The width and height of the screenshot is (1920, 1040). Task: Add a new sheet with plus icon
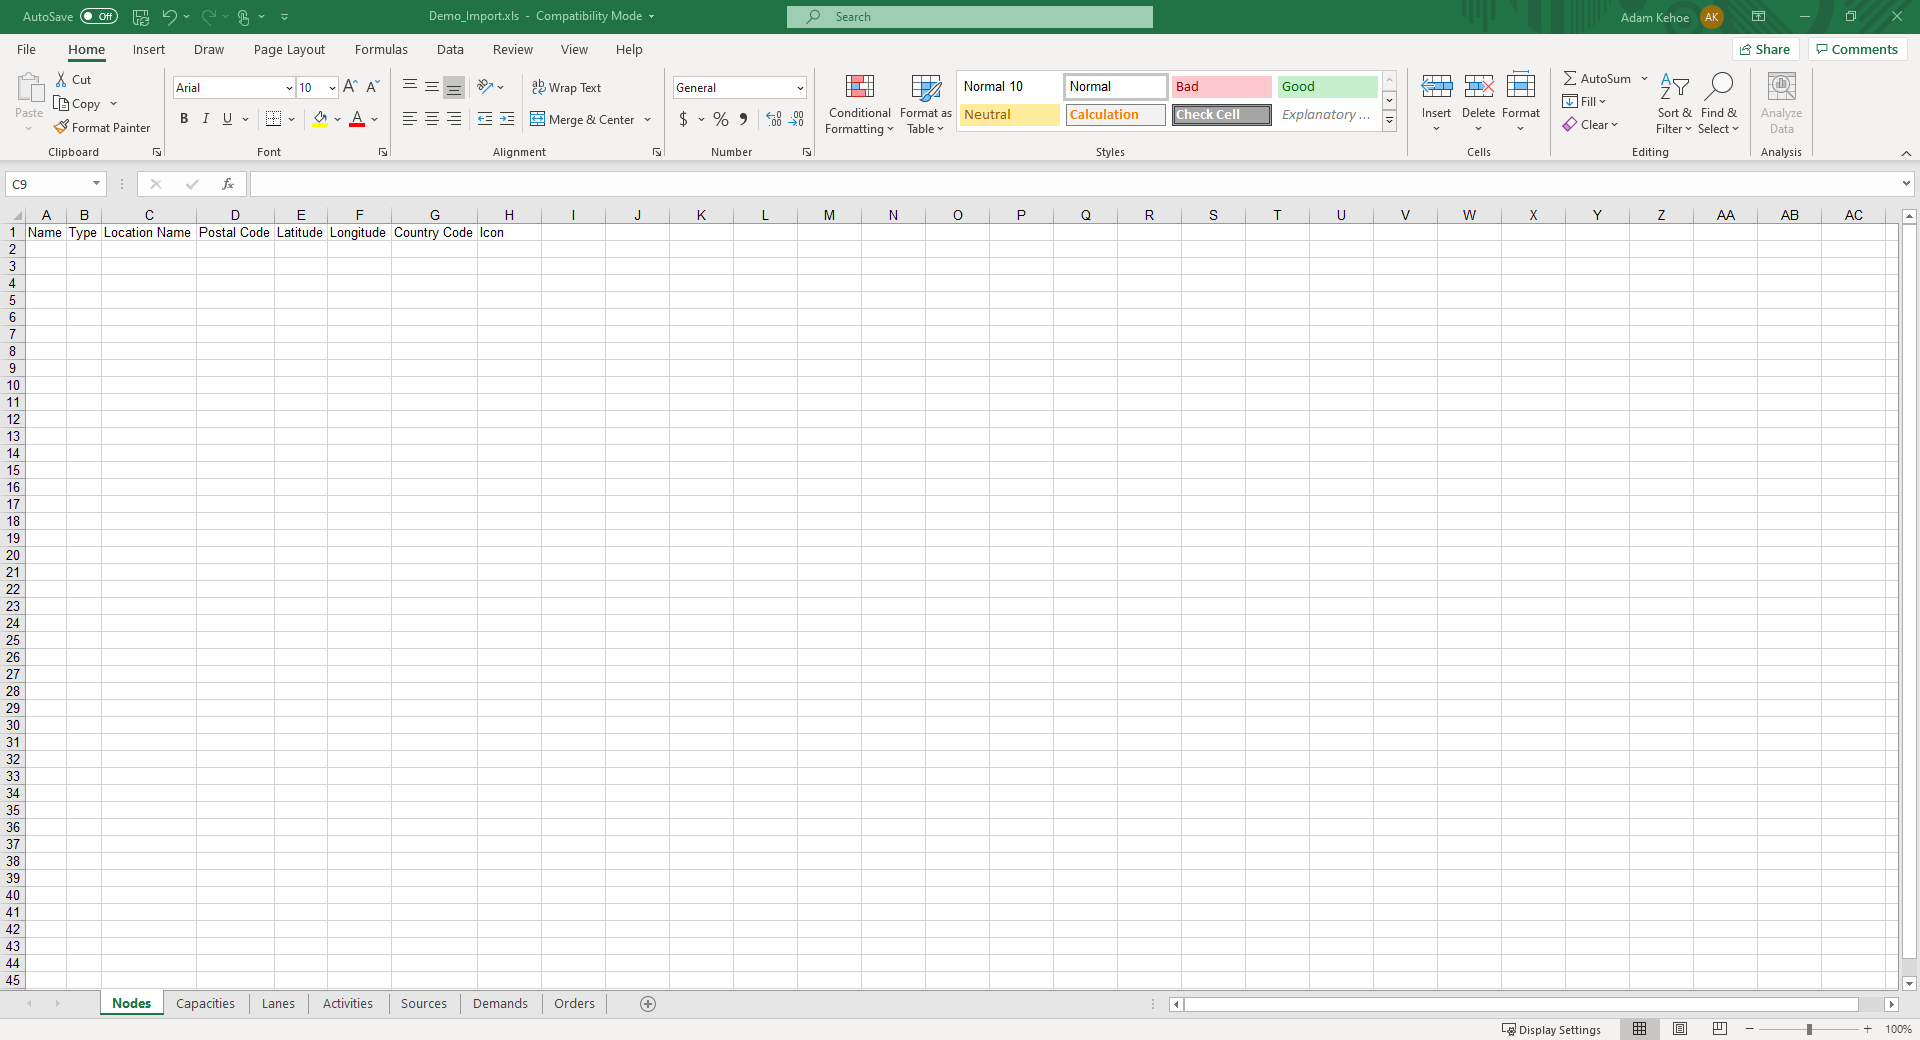pos(648,1004)
